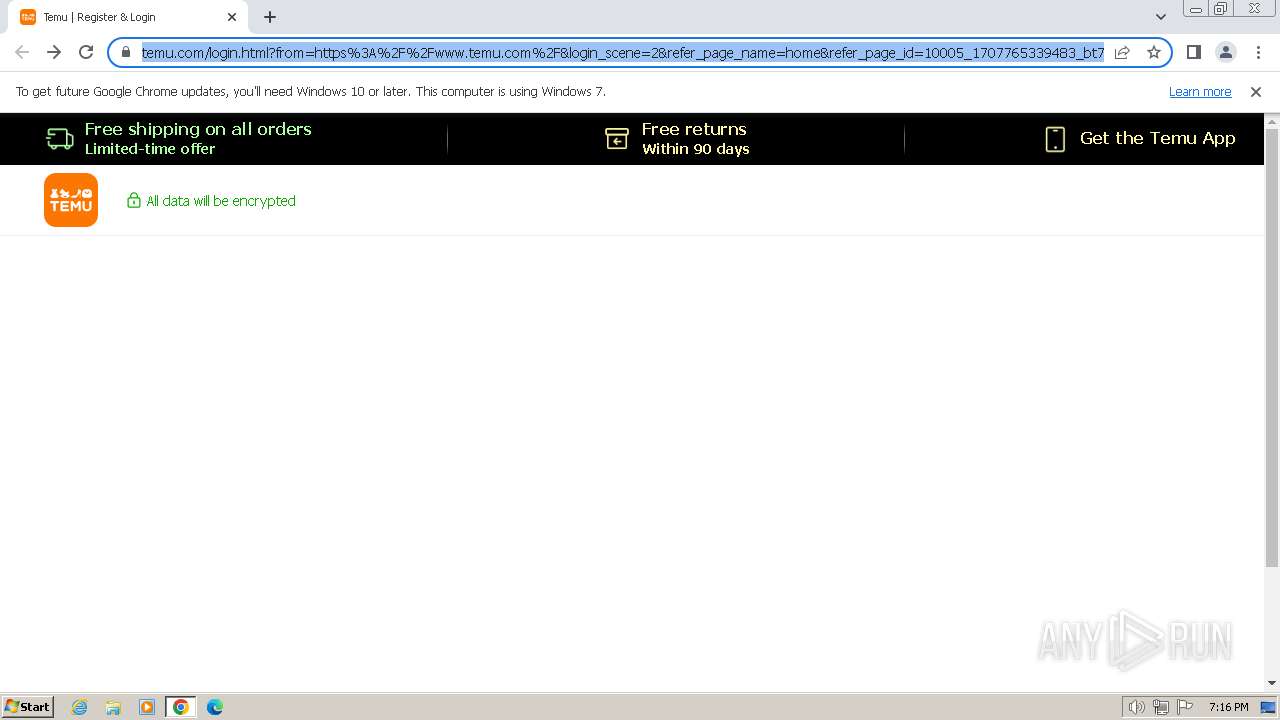Select the Temu | Register & Login tab
The height and width of the screenshot is (720, 1280).
pos(128,17)
